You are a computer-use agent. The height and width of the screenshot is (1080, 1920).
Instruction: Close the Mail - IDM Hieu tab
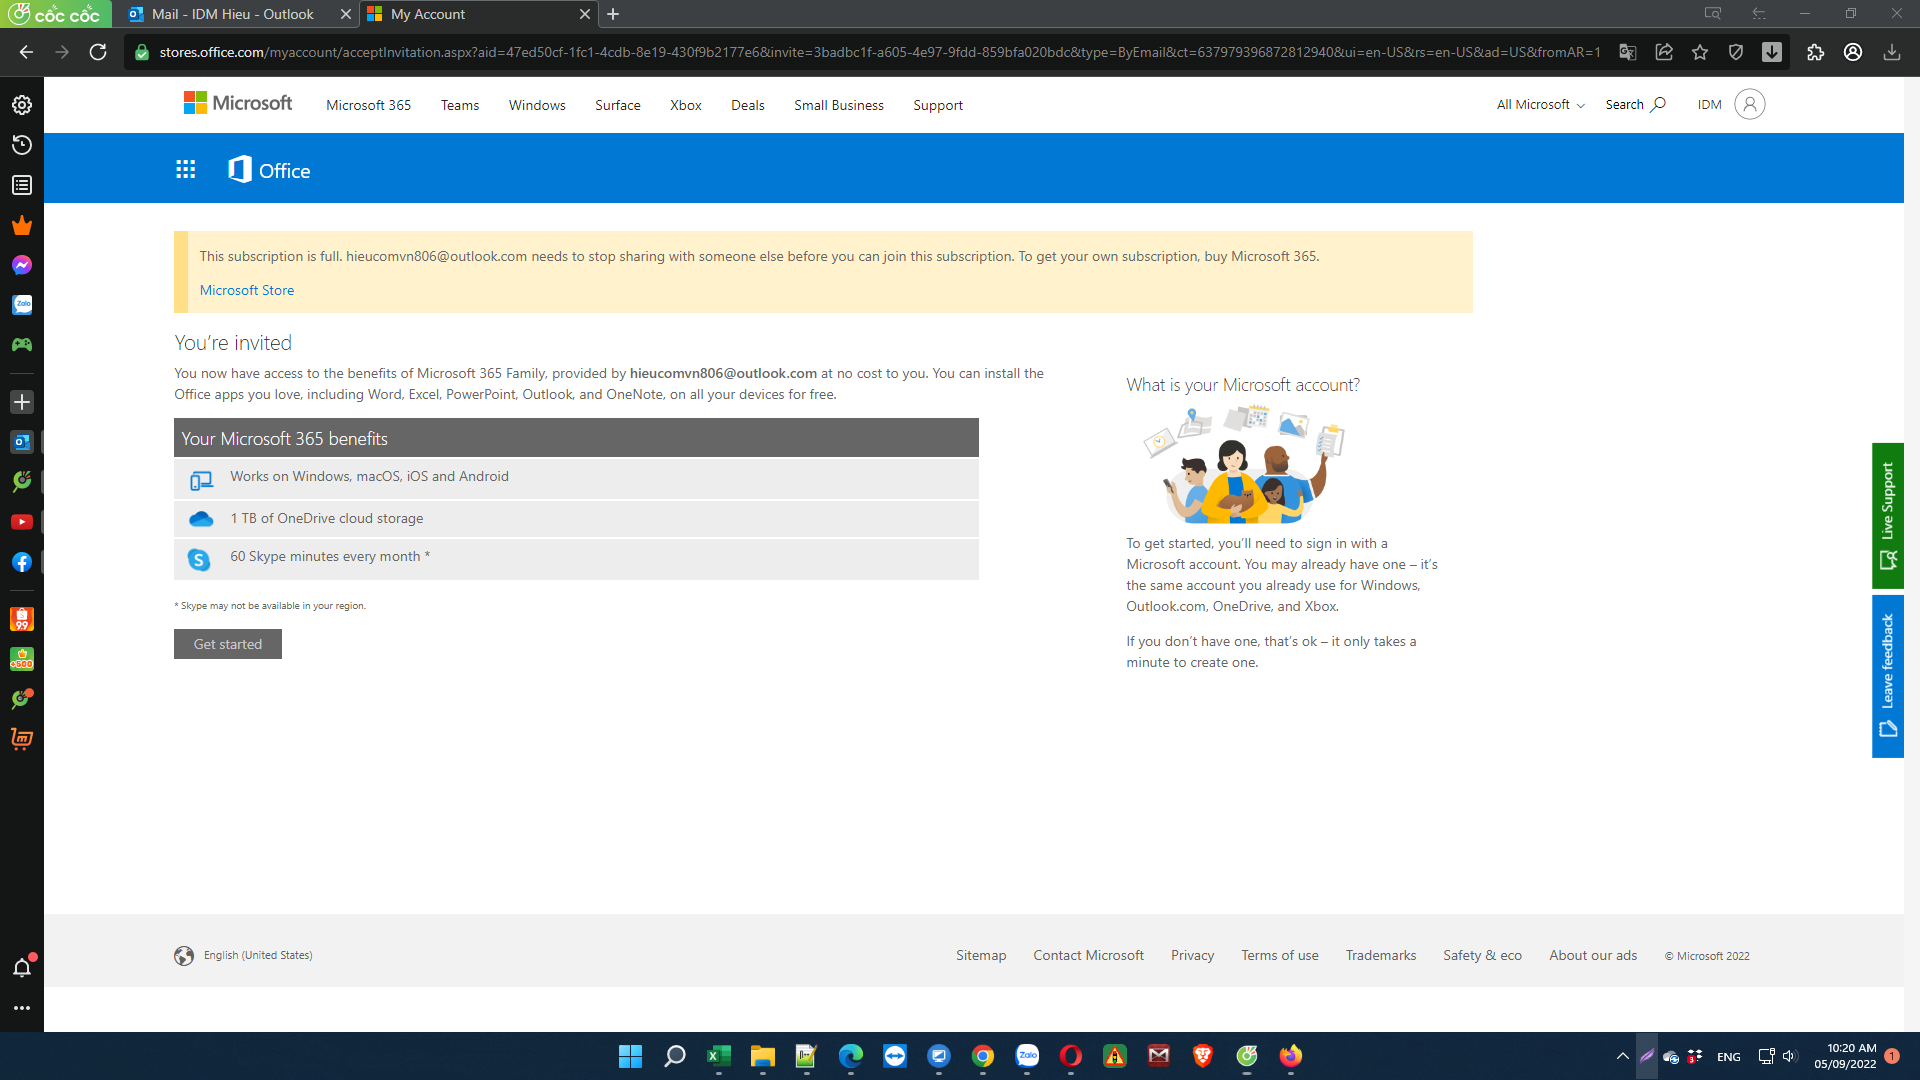(x=345, y=14)
